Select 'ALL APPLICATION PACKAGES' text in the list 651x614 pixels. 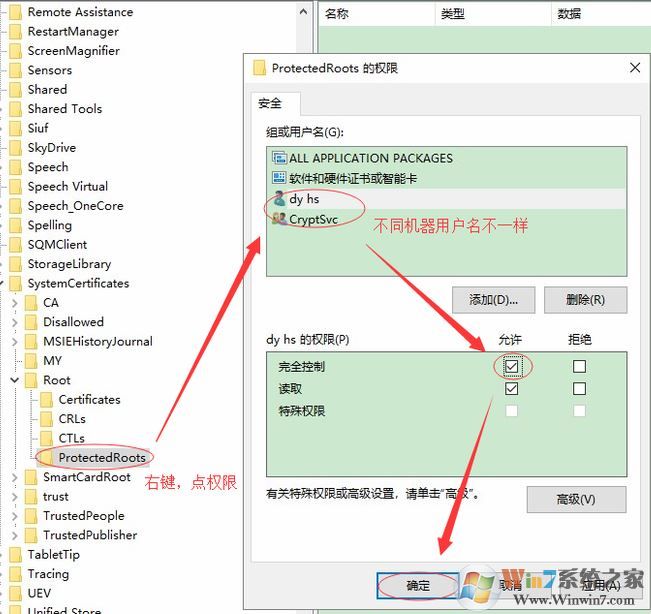[x=371, y=158]
